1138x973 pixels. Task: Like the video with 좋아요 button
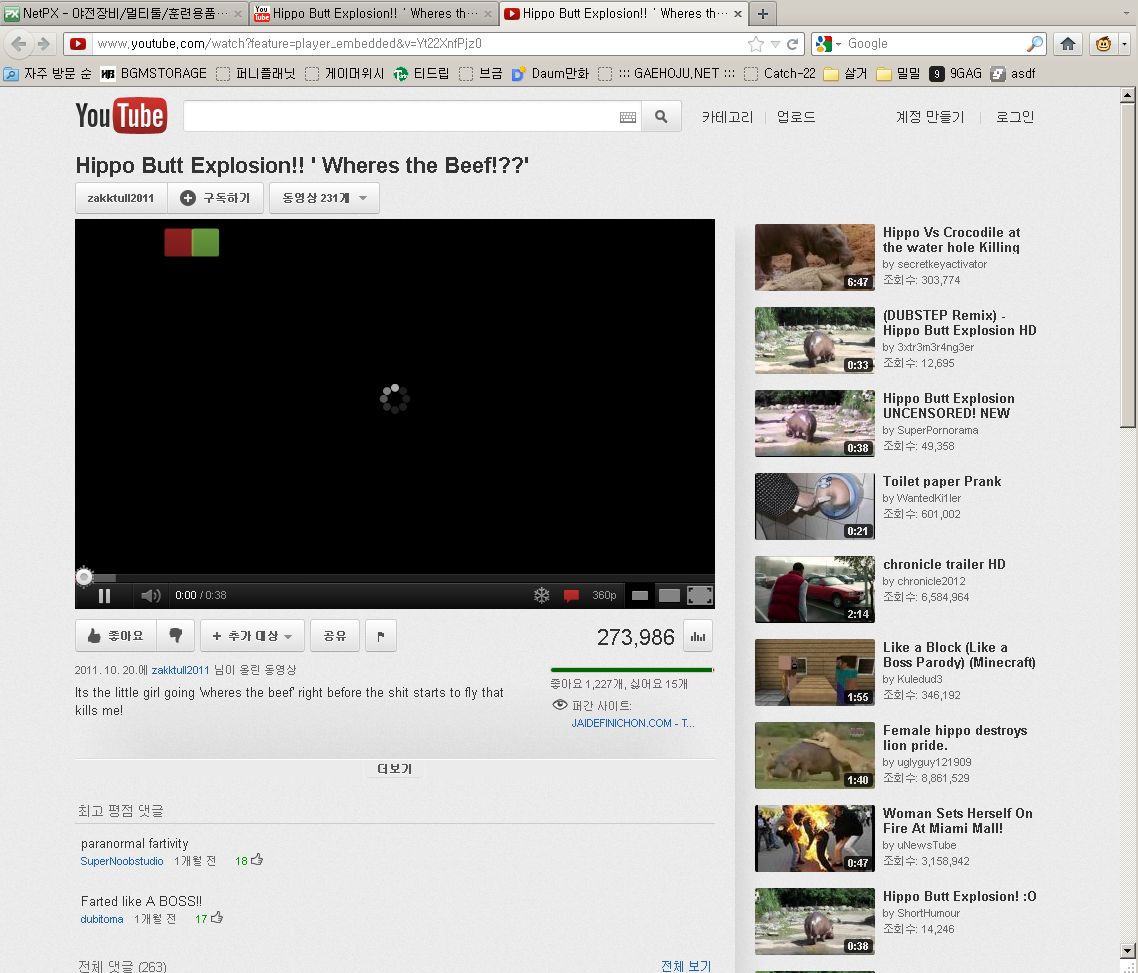(x=116, y=636)
